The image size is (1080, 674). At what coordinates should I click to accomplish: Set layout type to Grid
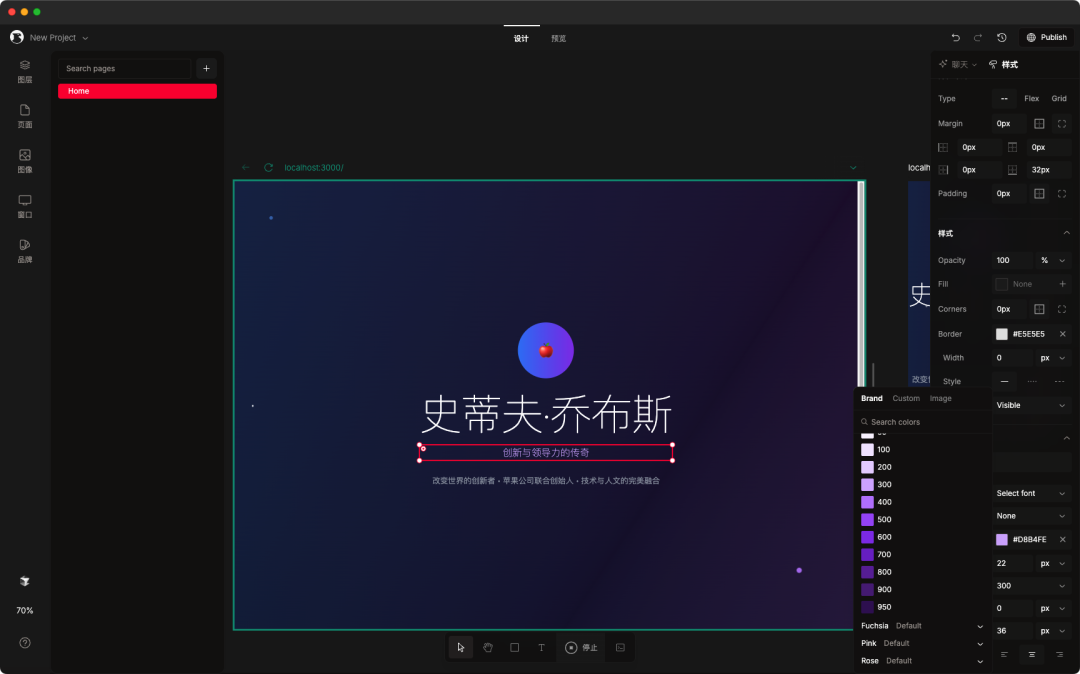[x=1059, y=98]
